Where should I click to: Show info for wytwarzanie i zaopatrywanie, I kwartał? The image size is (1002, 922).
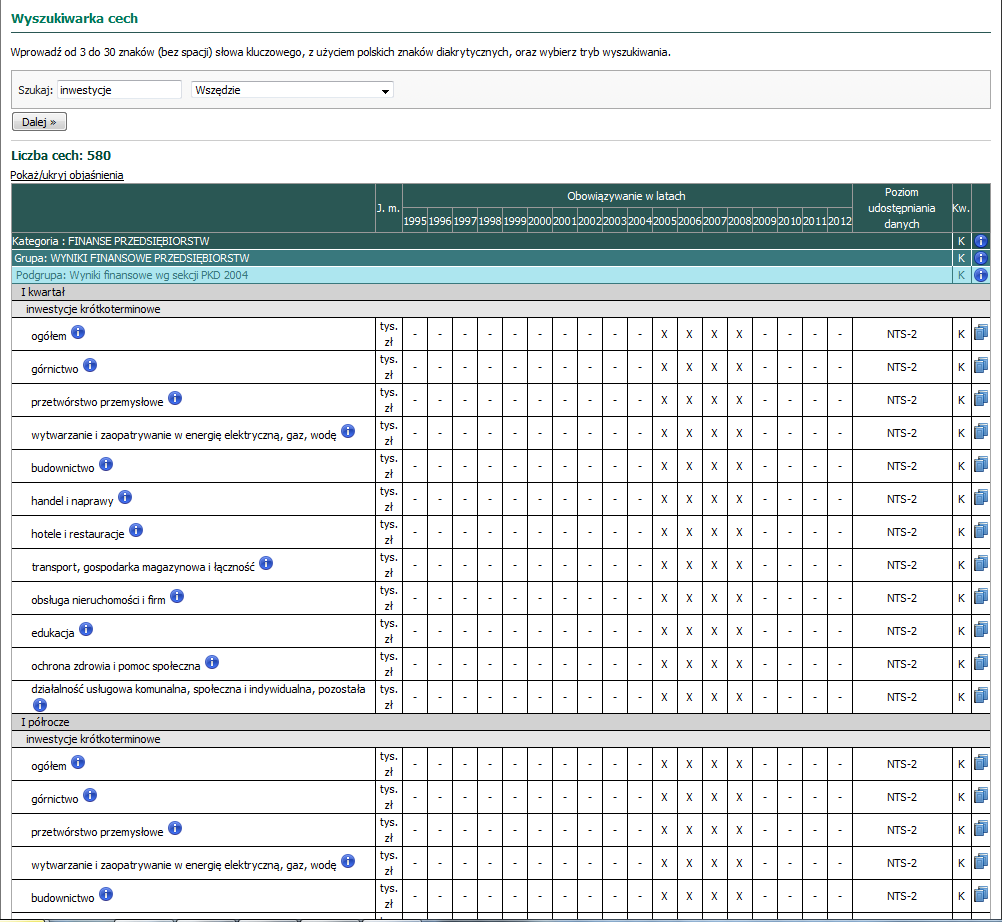click(x=348, y=431)
